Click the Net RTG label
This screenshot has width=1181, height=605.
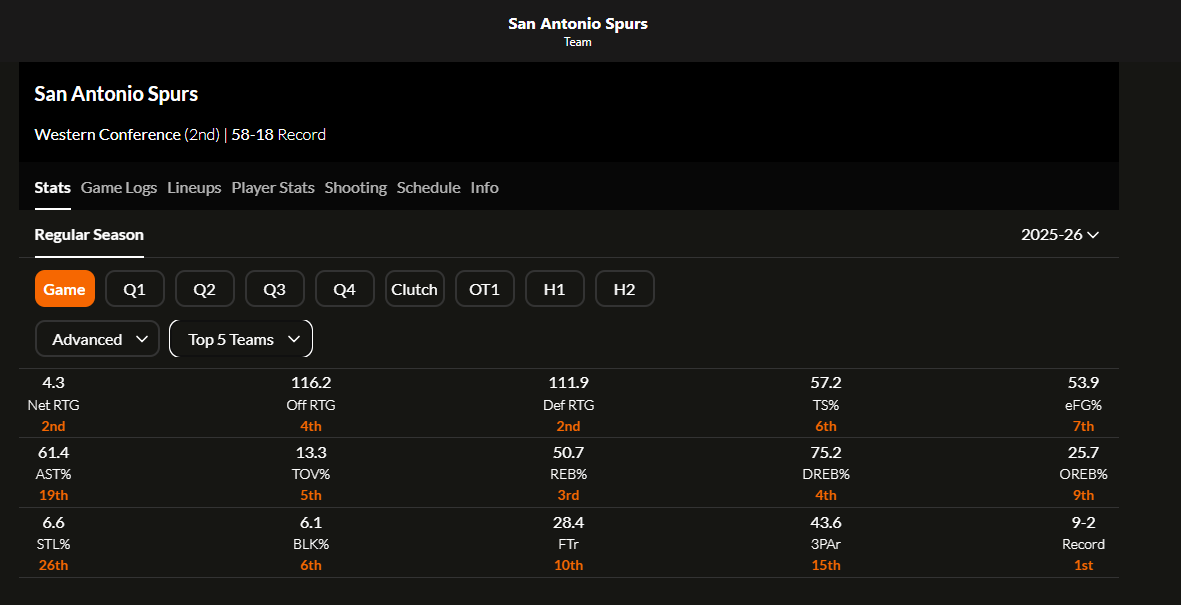[53, 405]
